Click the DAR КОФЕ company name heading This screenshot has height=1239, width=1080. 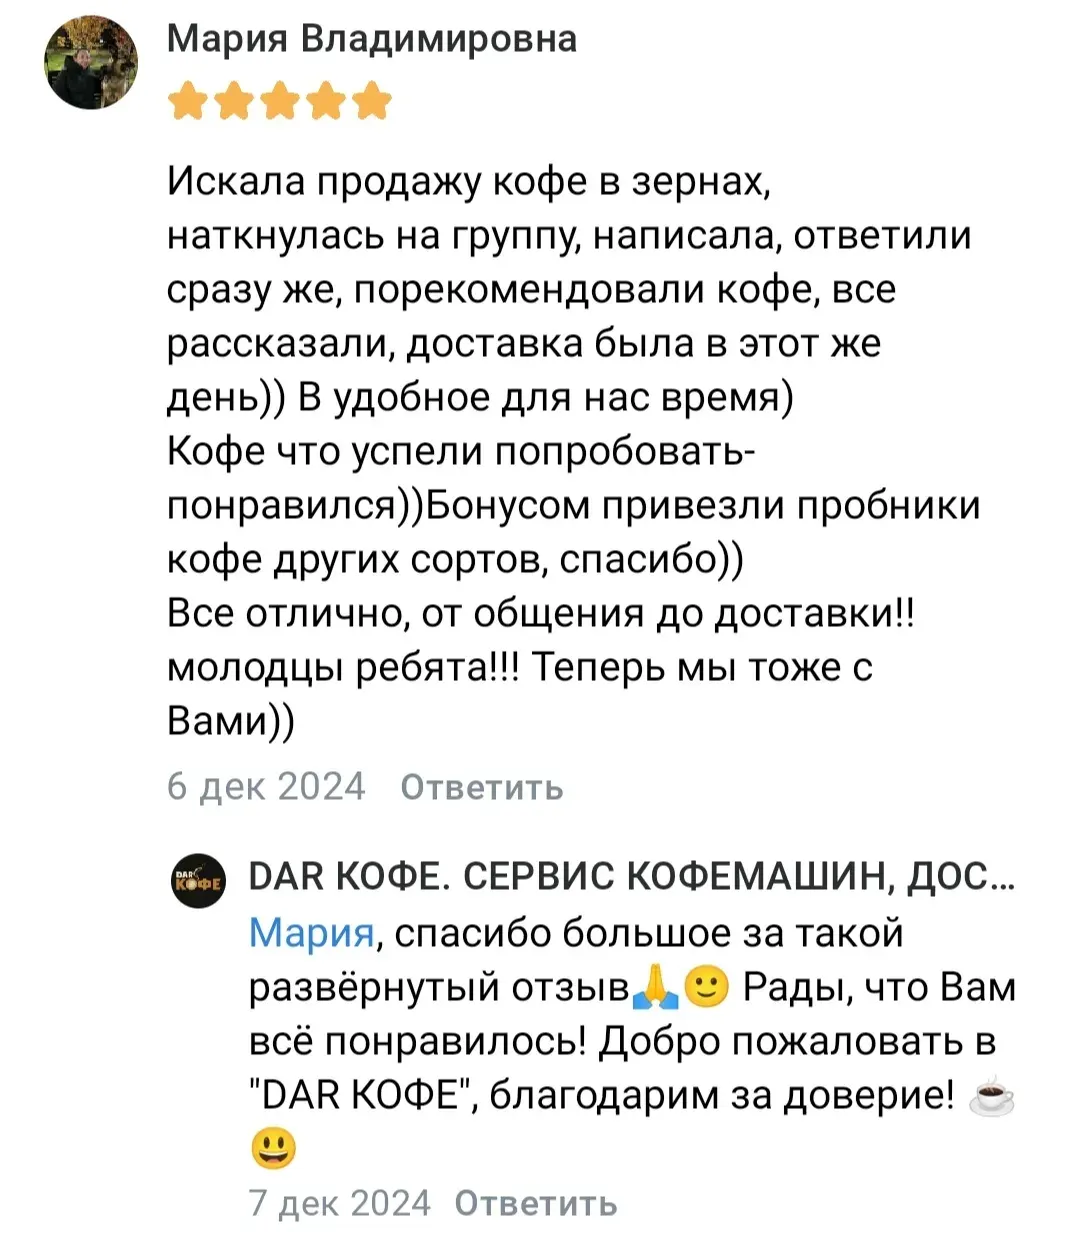[632, 879]
